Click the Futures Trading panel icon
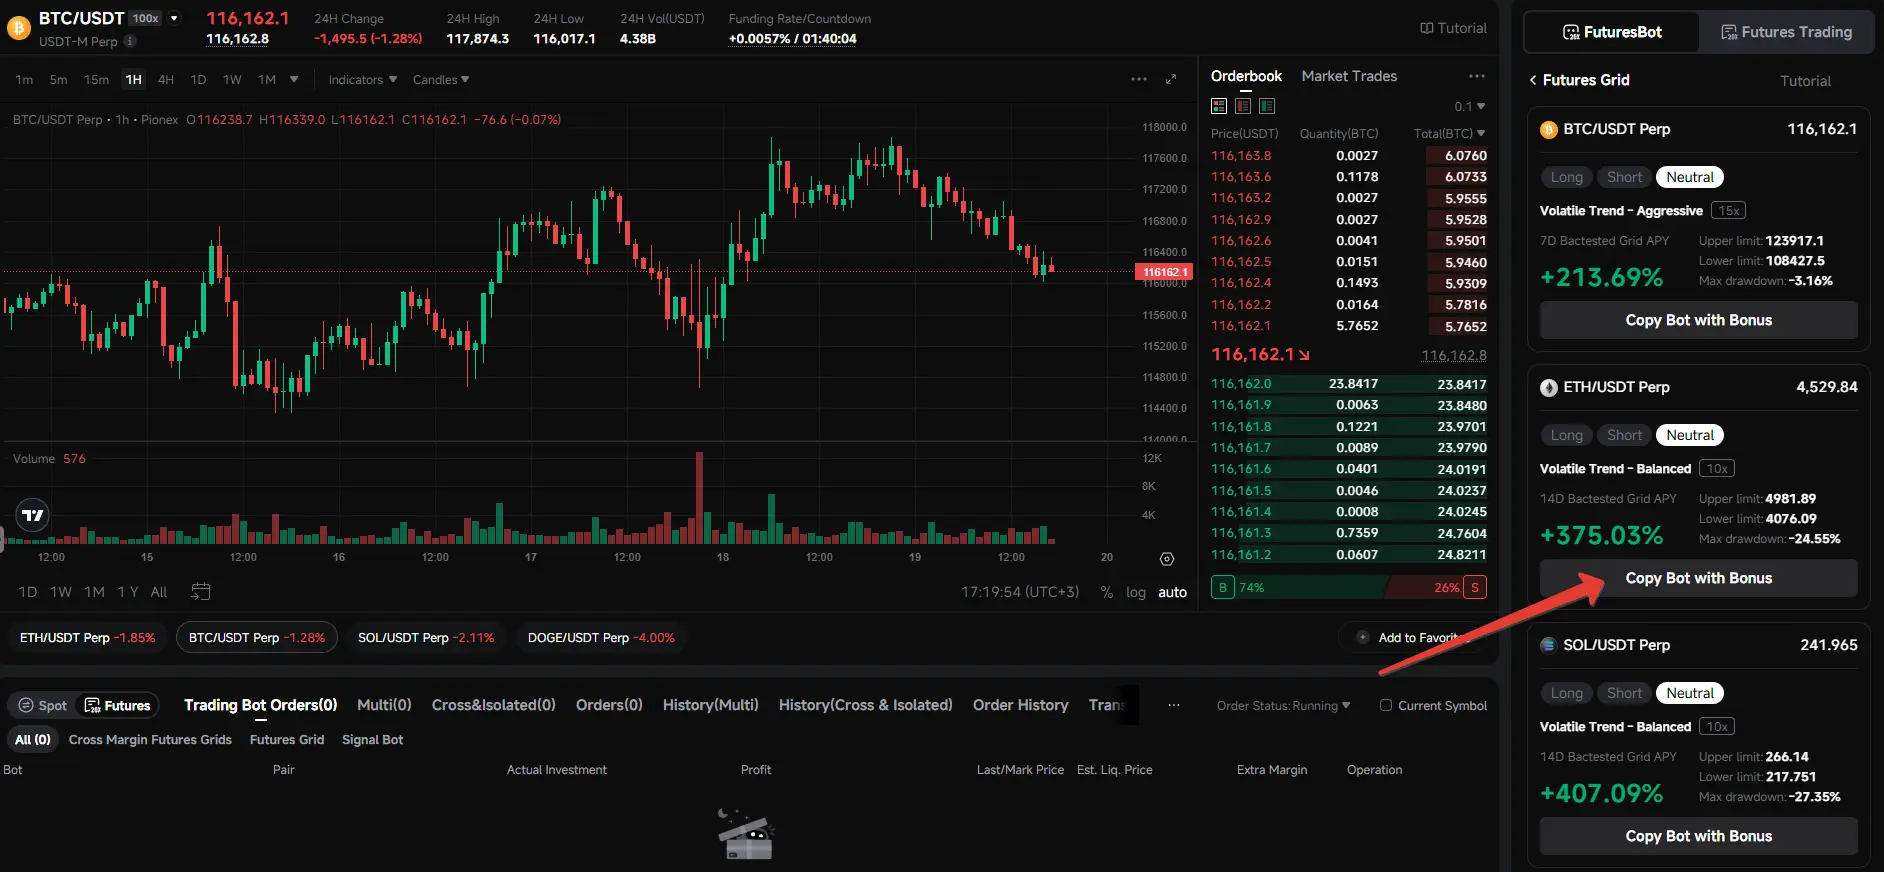The image size is (1884, 872). coord(1729,32)
